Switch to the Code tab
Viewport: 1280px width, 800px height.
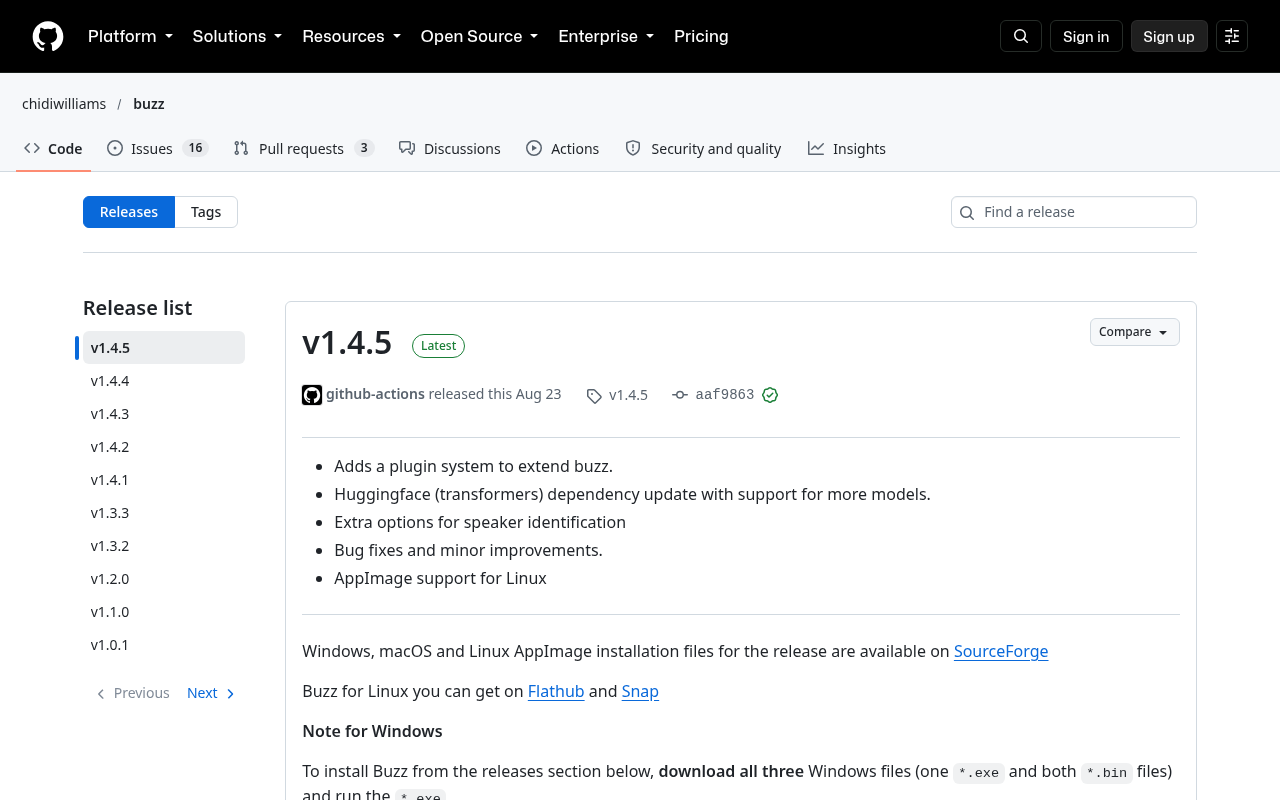(54, 149)
